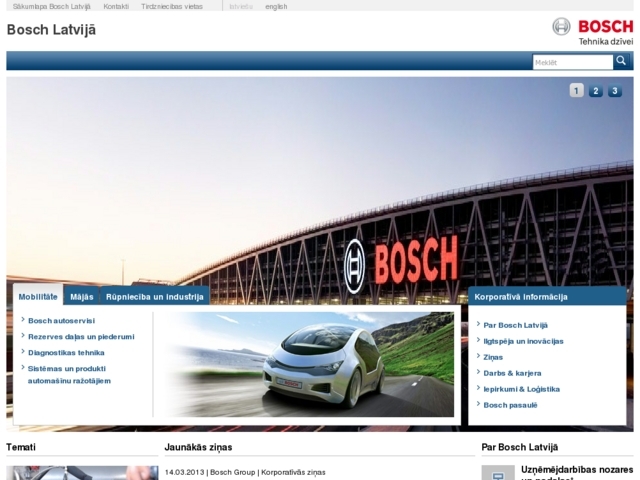The image size is (640, 480).
Task: Open Sistēmas un produkti automašīnu ražotājiem
Action: (69, 375)
